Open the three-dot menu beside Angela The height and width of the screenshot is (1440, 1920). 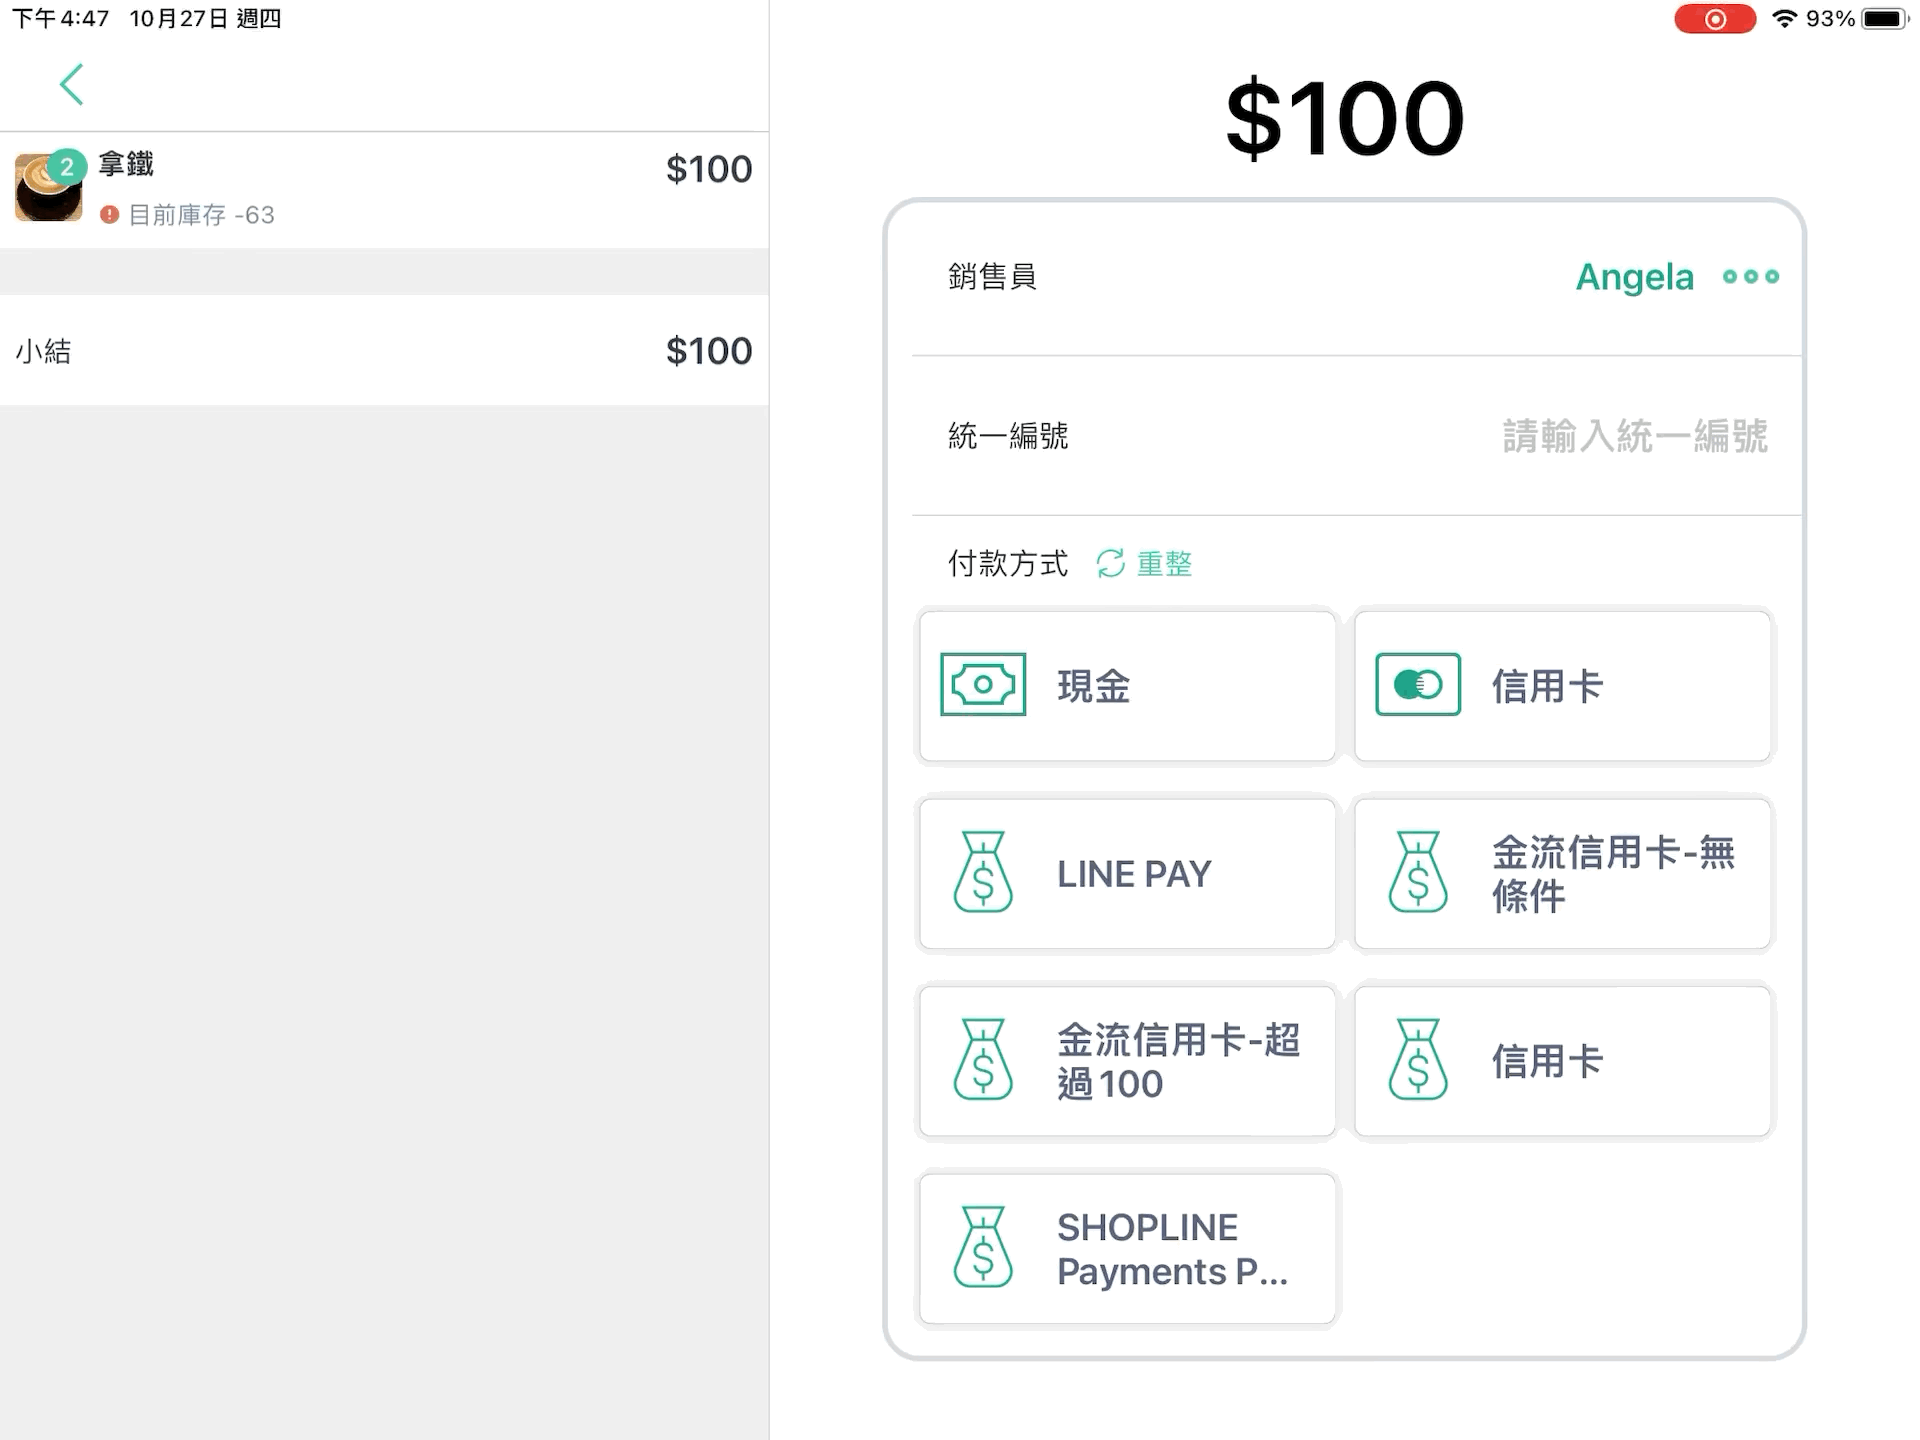[1751, 277]
